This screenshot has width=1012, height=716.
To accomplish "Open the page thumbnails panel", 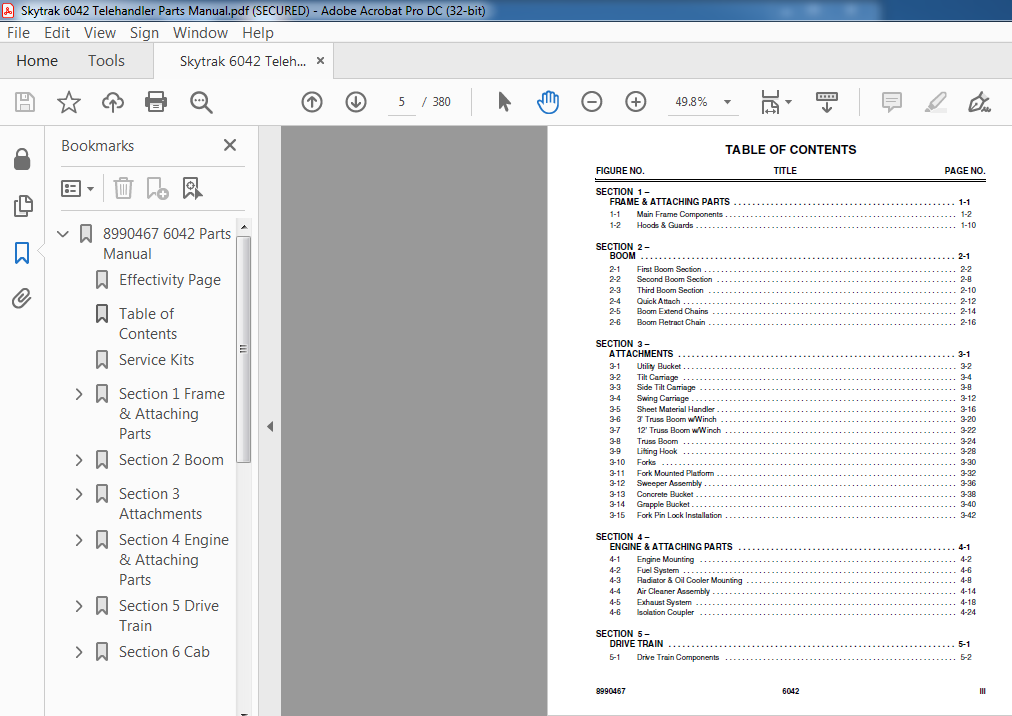I will (x=23, y=205).
